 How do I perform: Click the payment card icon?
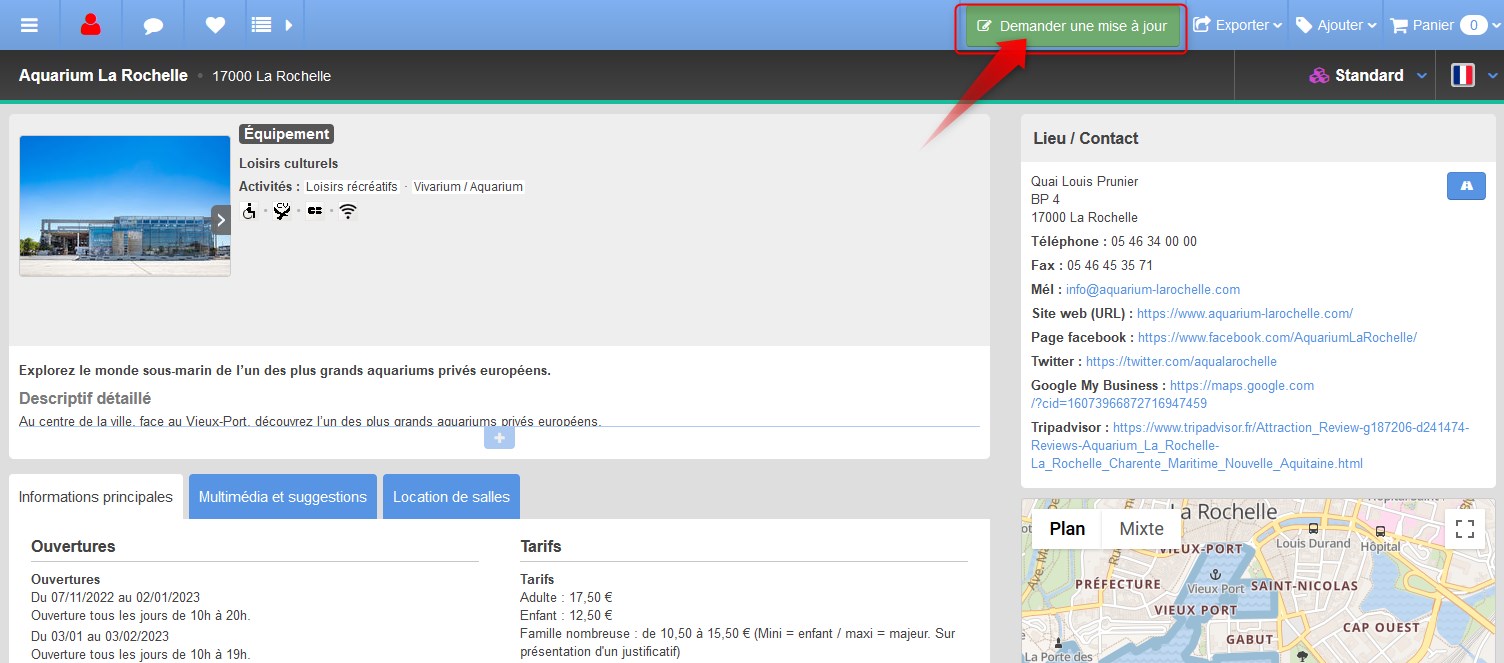(315, 211)
